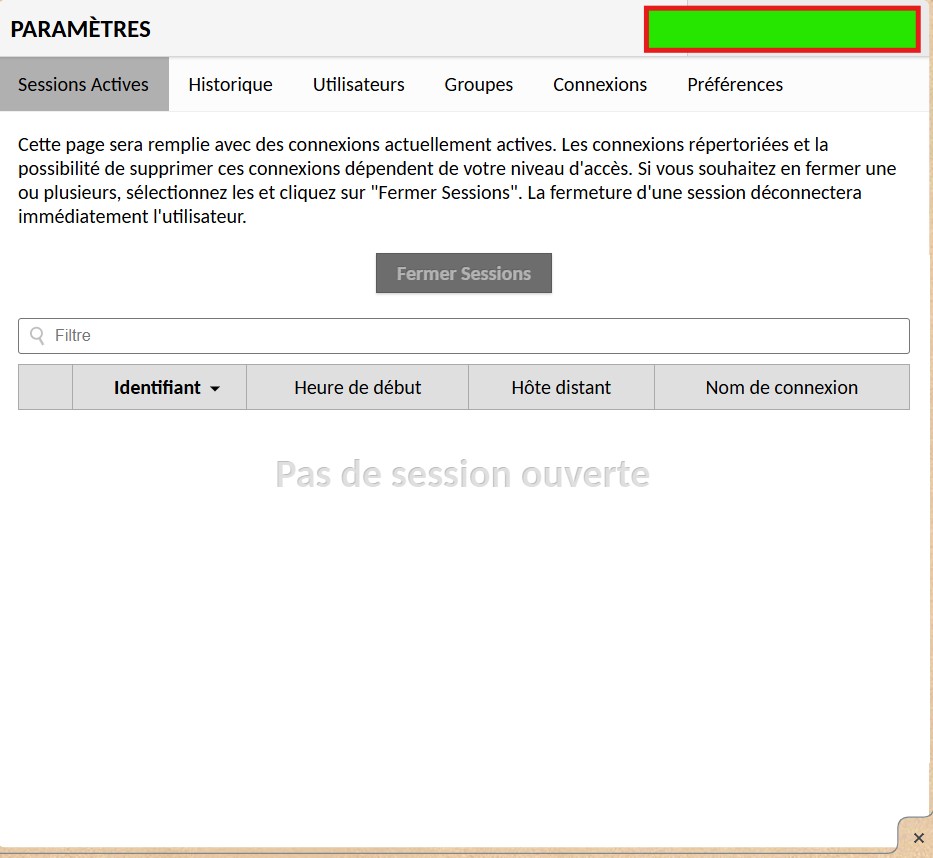
Task: Focus the Filtre search field
Action: (464, 336)
